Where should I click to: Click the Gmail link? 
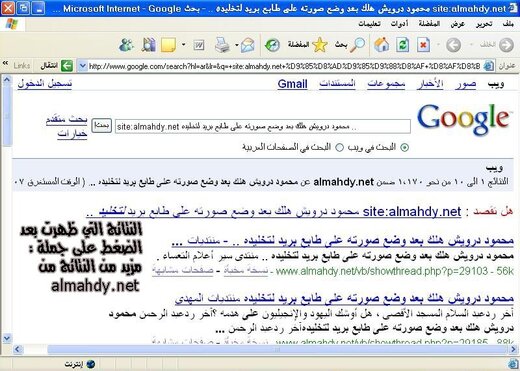tap(292, 84)
